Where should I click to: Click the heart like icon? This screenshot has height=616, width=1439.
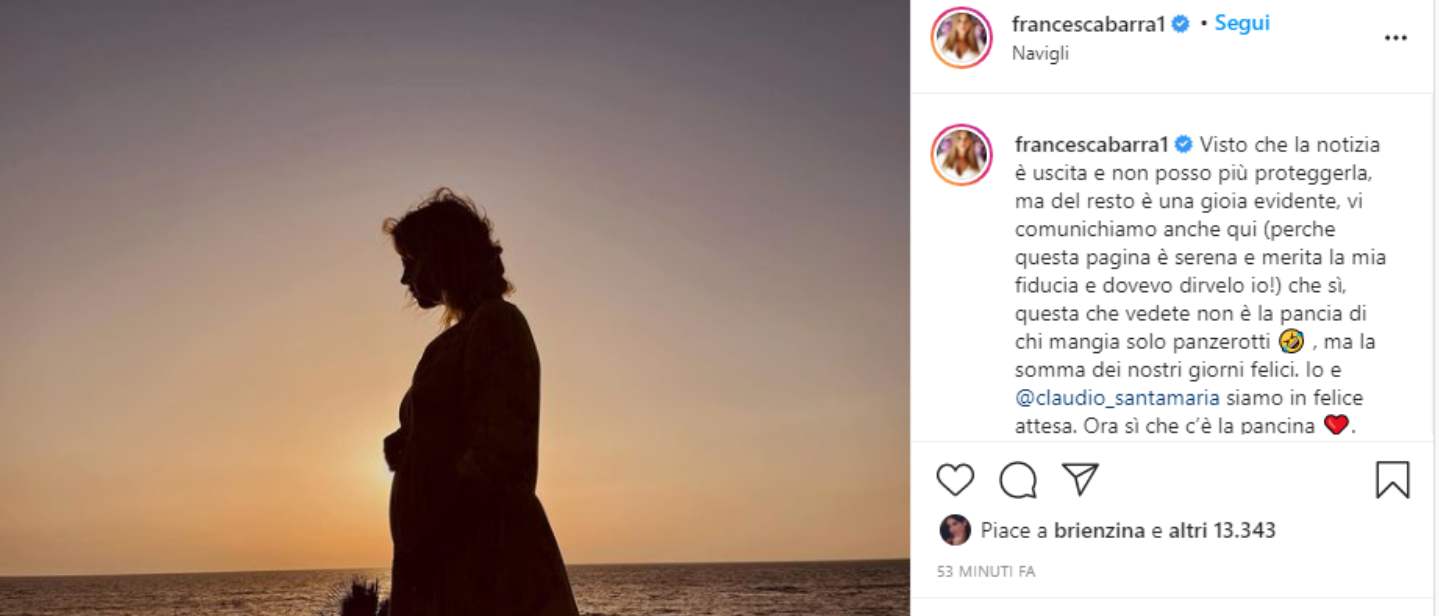coord(955,480)
